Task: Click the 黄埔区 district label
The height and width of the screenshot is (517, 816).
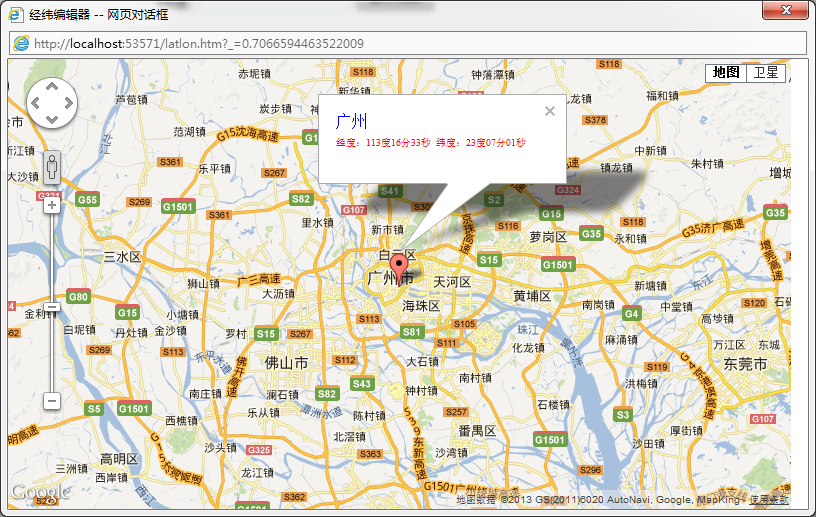Action: (x=532, y=296)
